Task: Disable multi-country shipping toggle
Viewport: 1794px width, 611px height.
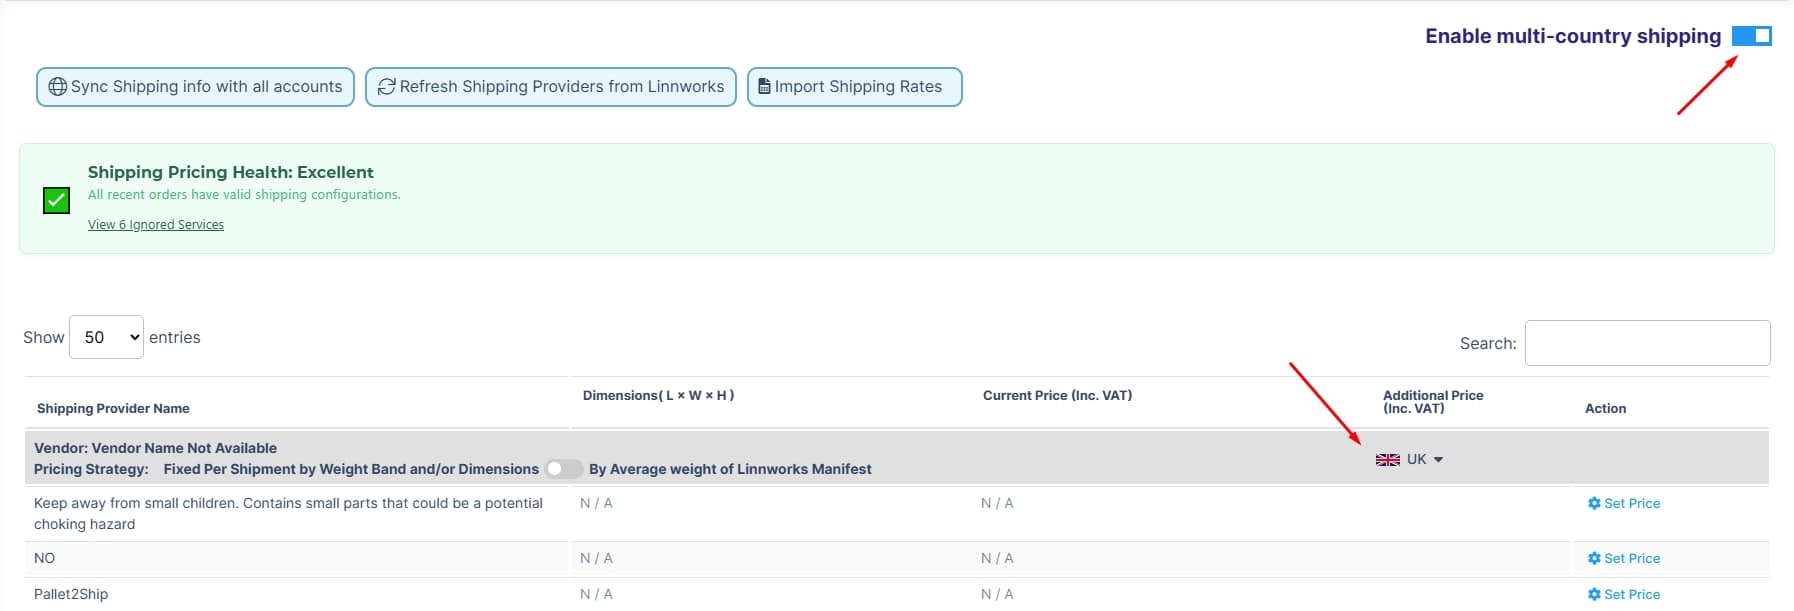Action: pos(1752,36)
